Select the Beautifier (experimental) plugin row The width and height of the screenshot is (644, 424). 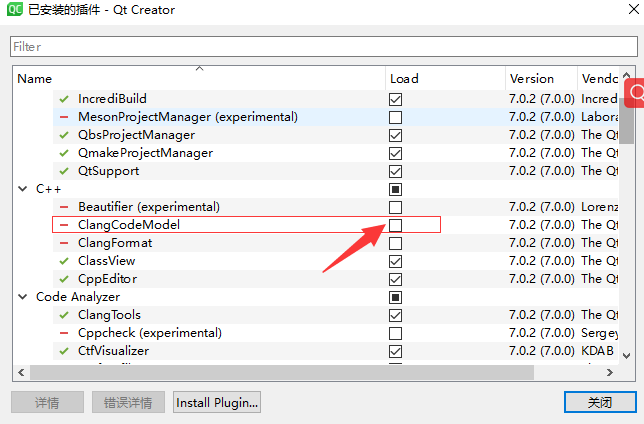[336, 207]
